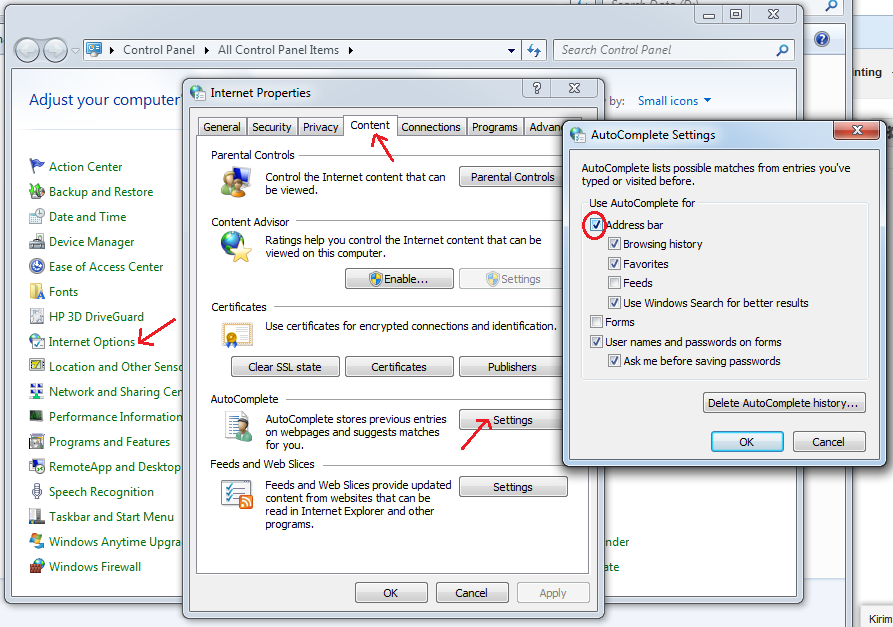
Task: Switch to the Privacy tab
Action: (322, 126)
